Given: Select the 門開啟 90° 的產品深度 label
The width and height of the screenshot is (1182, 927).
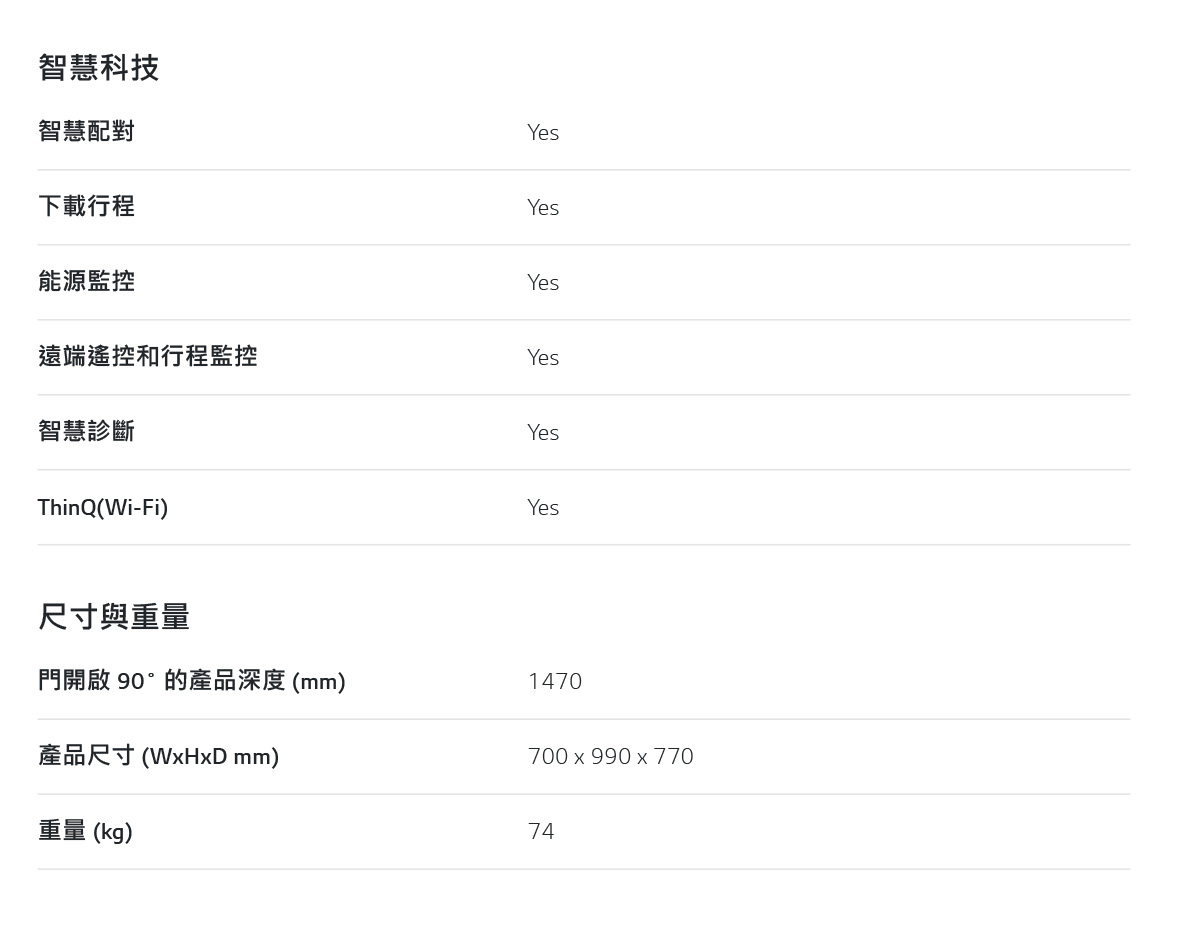Looking at the screenshot, I should [191, 681].
